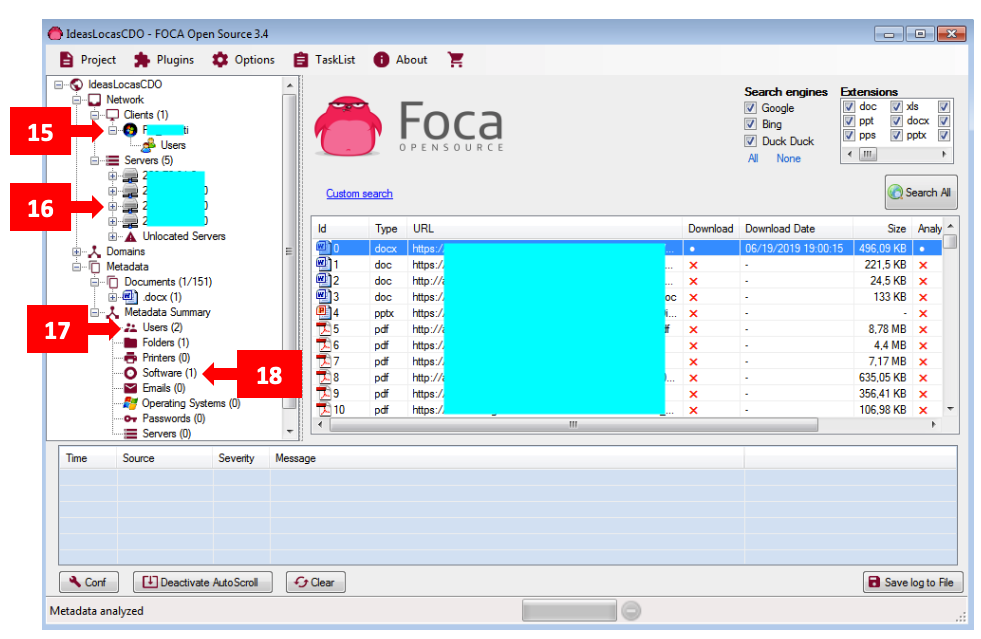Click the Servers (5) icon under Network
This screenshot has height=639, width=981.
[x=113, y=160]
